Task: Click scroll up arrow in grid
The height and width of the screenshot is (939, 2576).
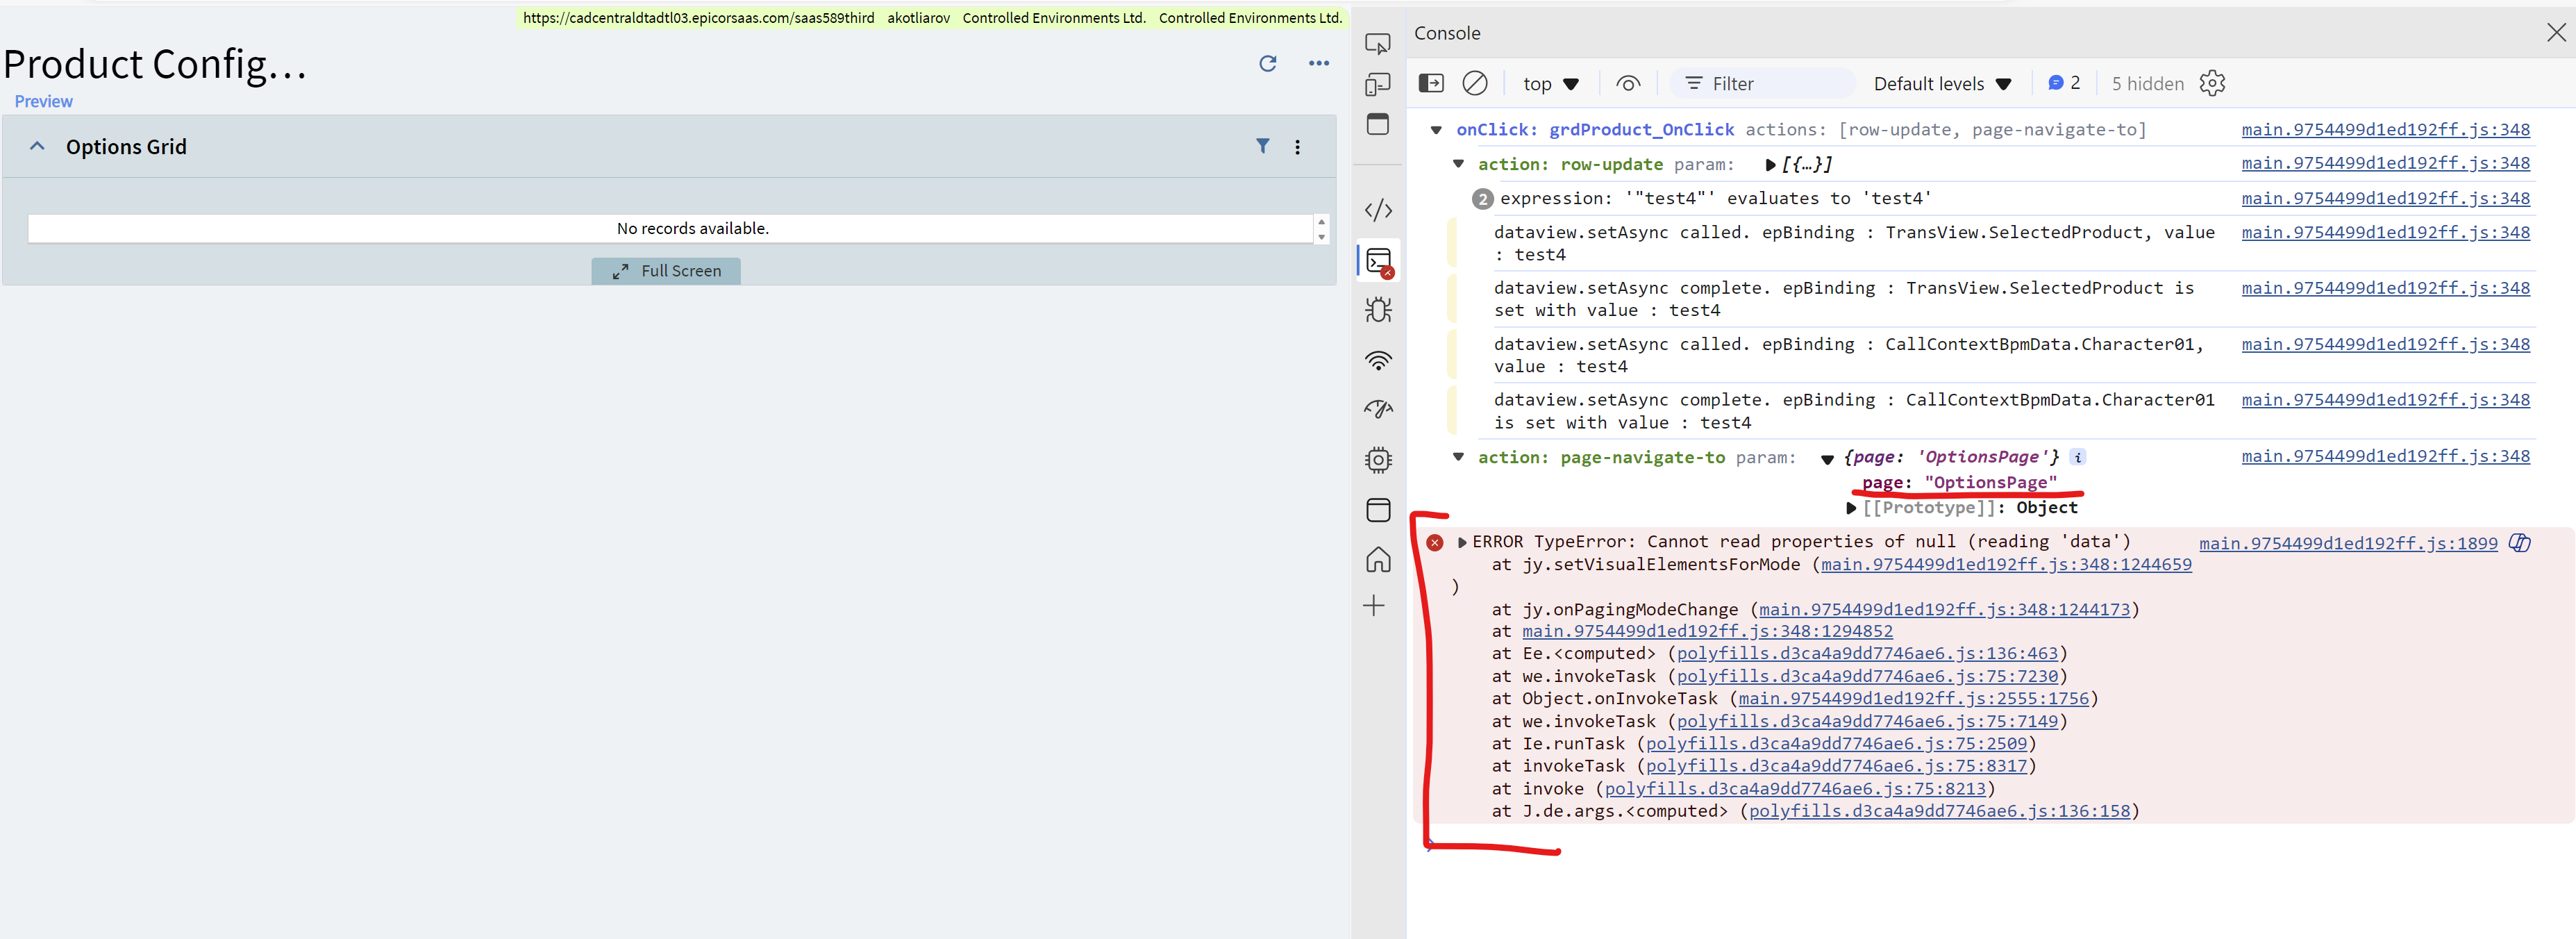Action: pos(1321,222)
